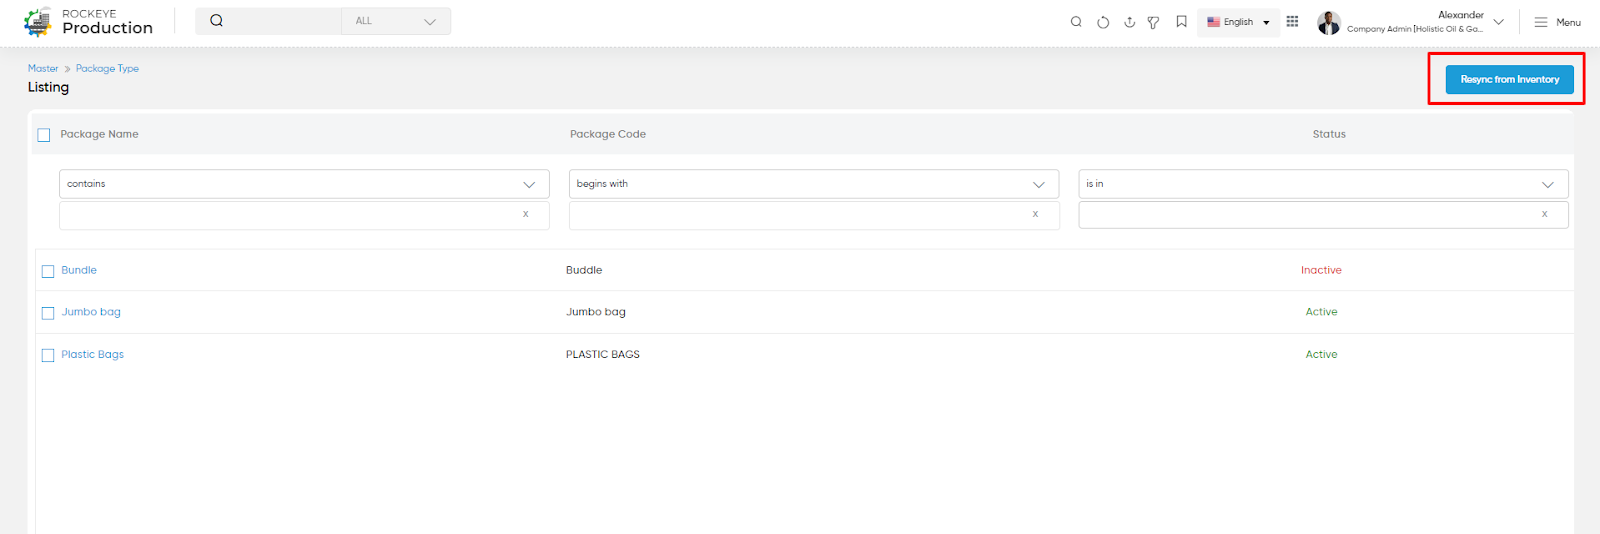Open the hamburger Menu
The image size is (1600, 534).
click(1557, 22)
